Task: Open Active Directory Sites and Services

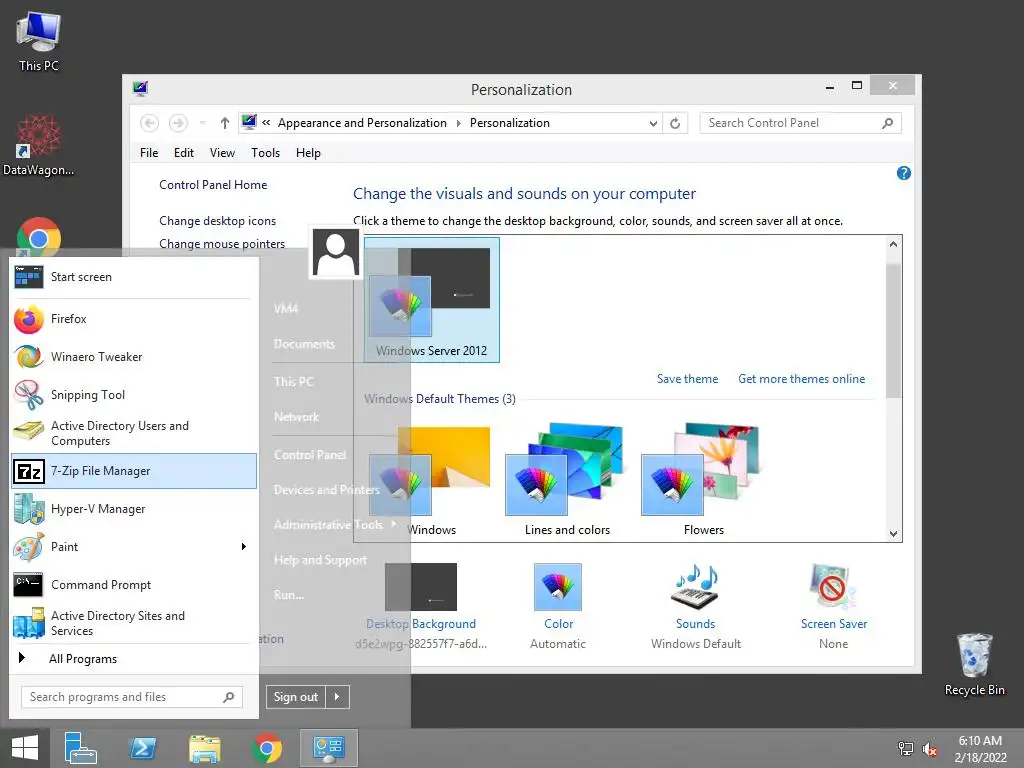Action: 134,623
